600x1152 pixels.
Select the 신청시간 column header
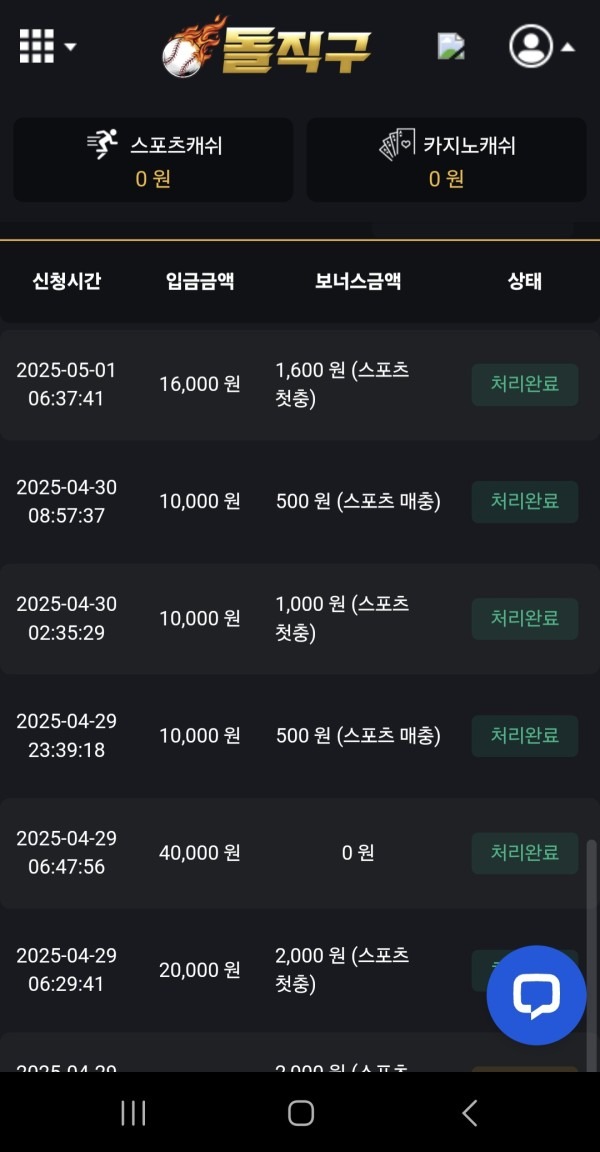[66, 282]
